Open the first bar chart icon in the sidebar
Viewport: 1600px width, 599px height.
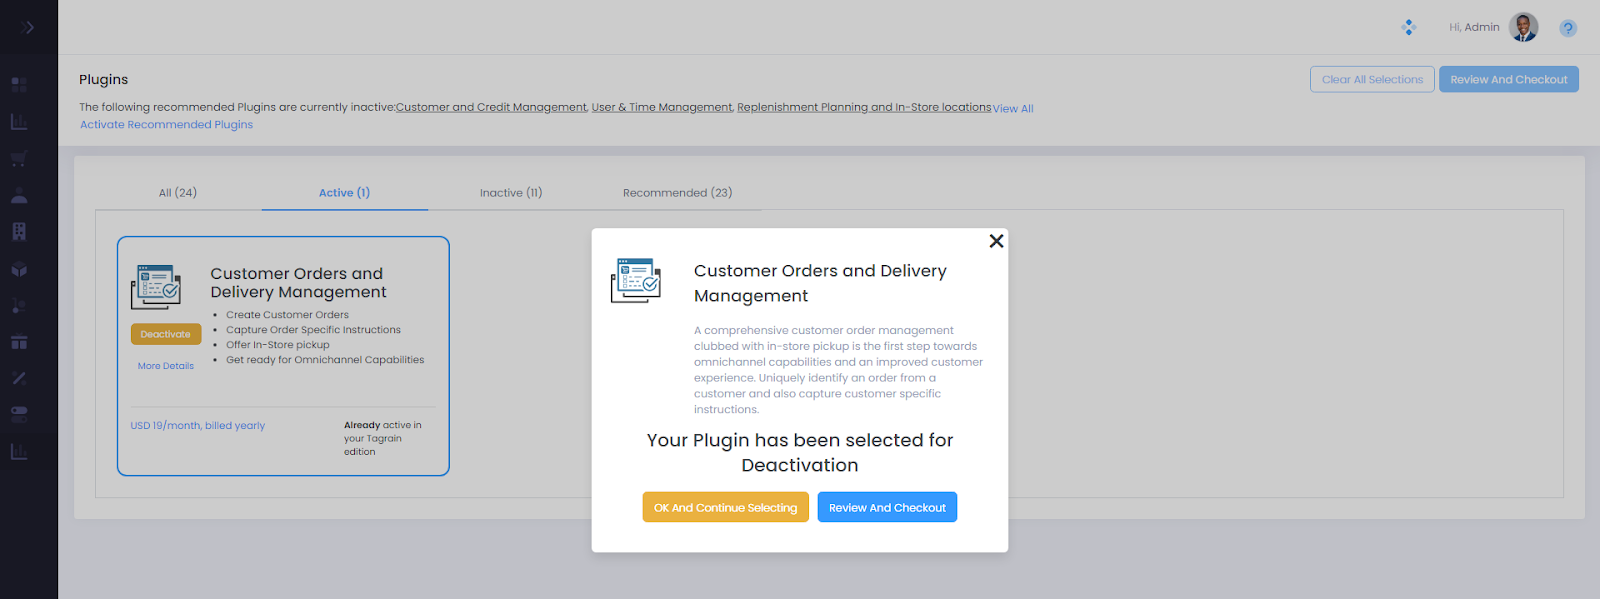pyautogui.click(x=19, y=122)
